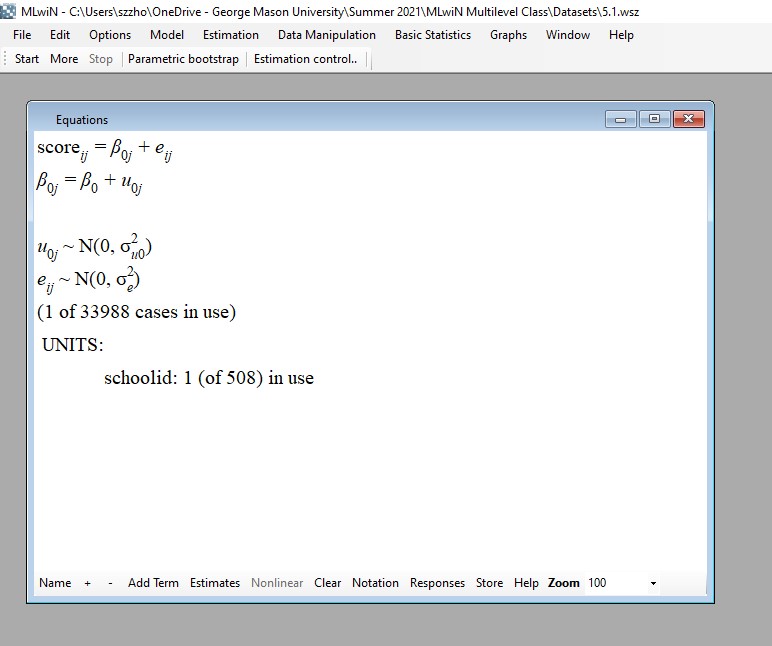Viewport: 772px width, 646px height.
Task: Click Add Term button
Action: (x=153, y=583)
